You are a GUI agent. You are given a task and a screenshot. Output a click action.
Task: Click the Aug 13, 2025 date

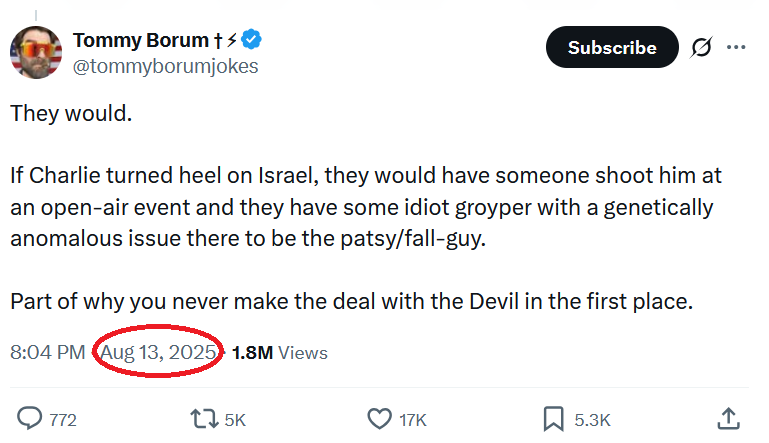[158, 352]
